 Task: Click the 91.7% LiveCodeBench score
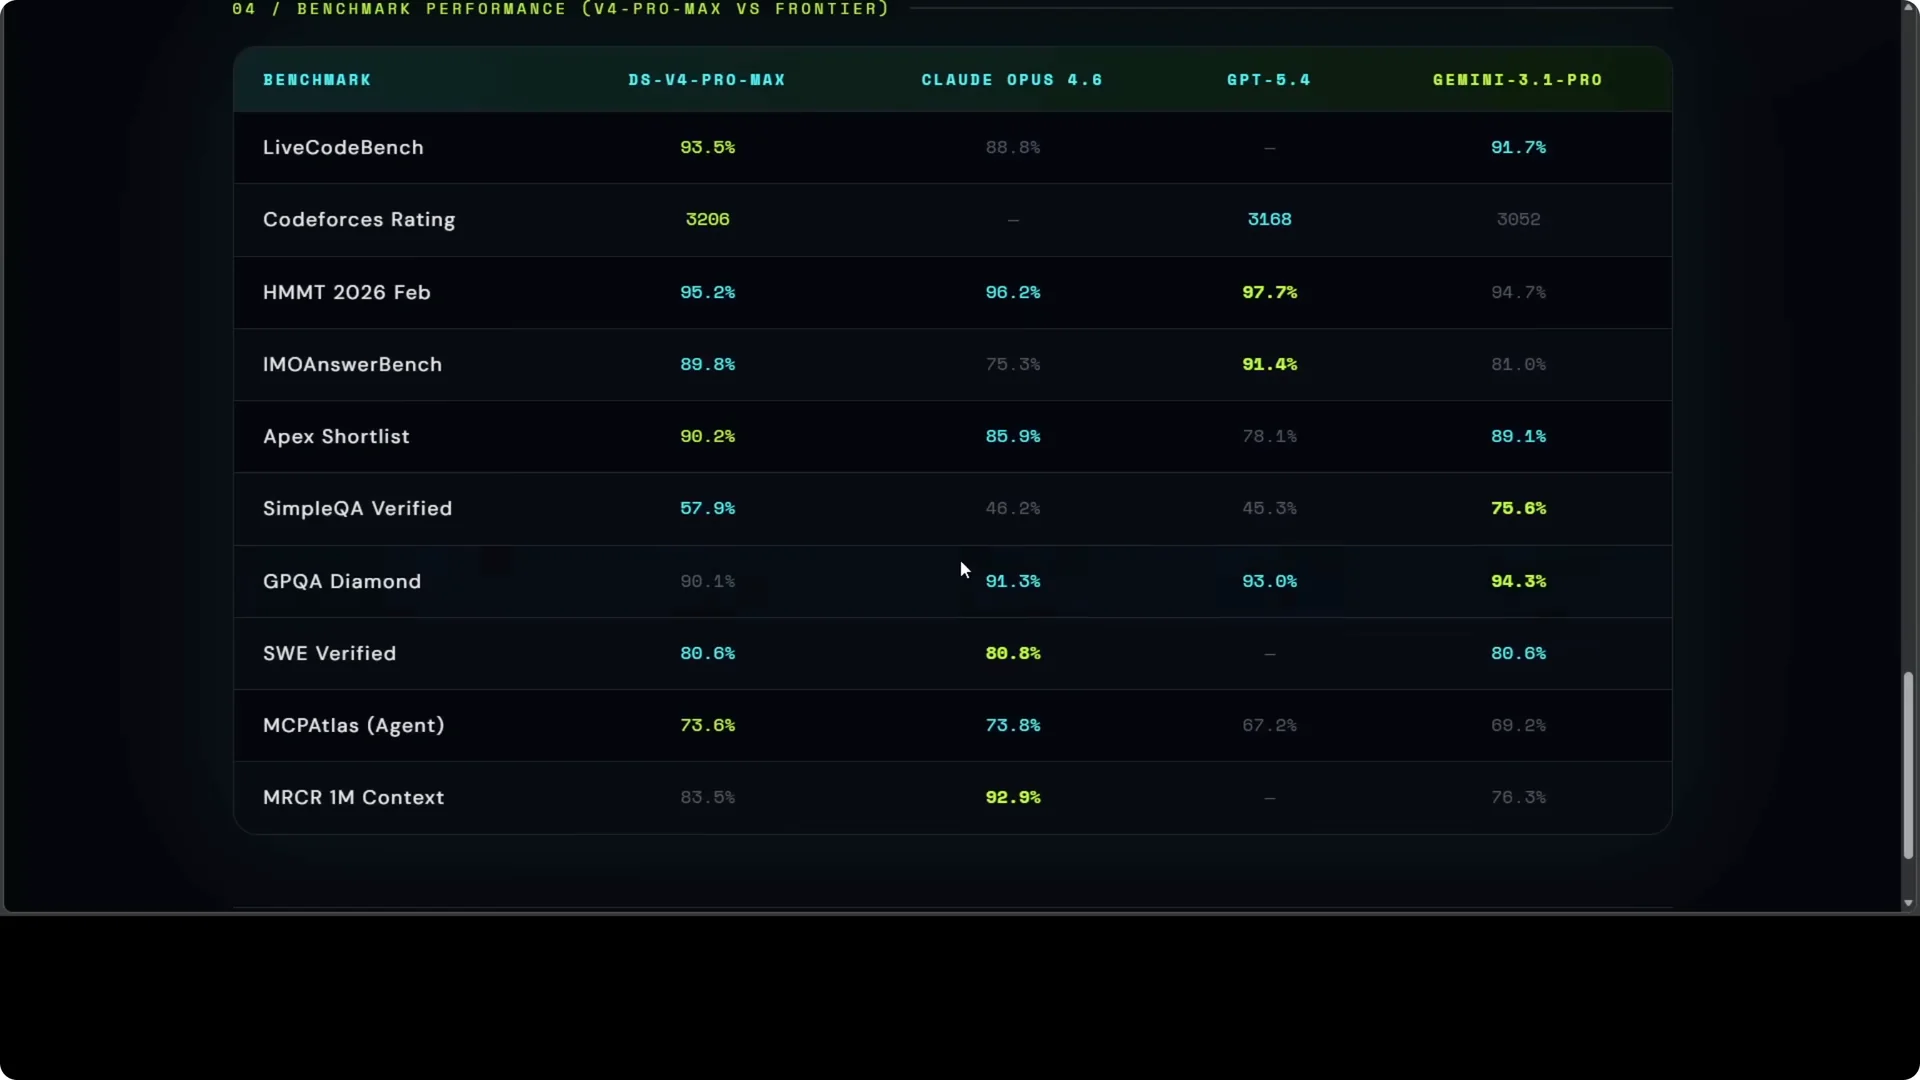point(1518,147)
